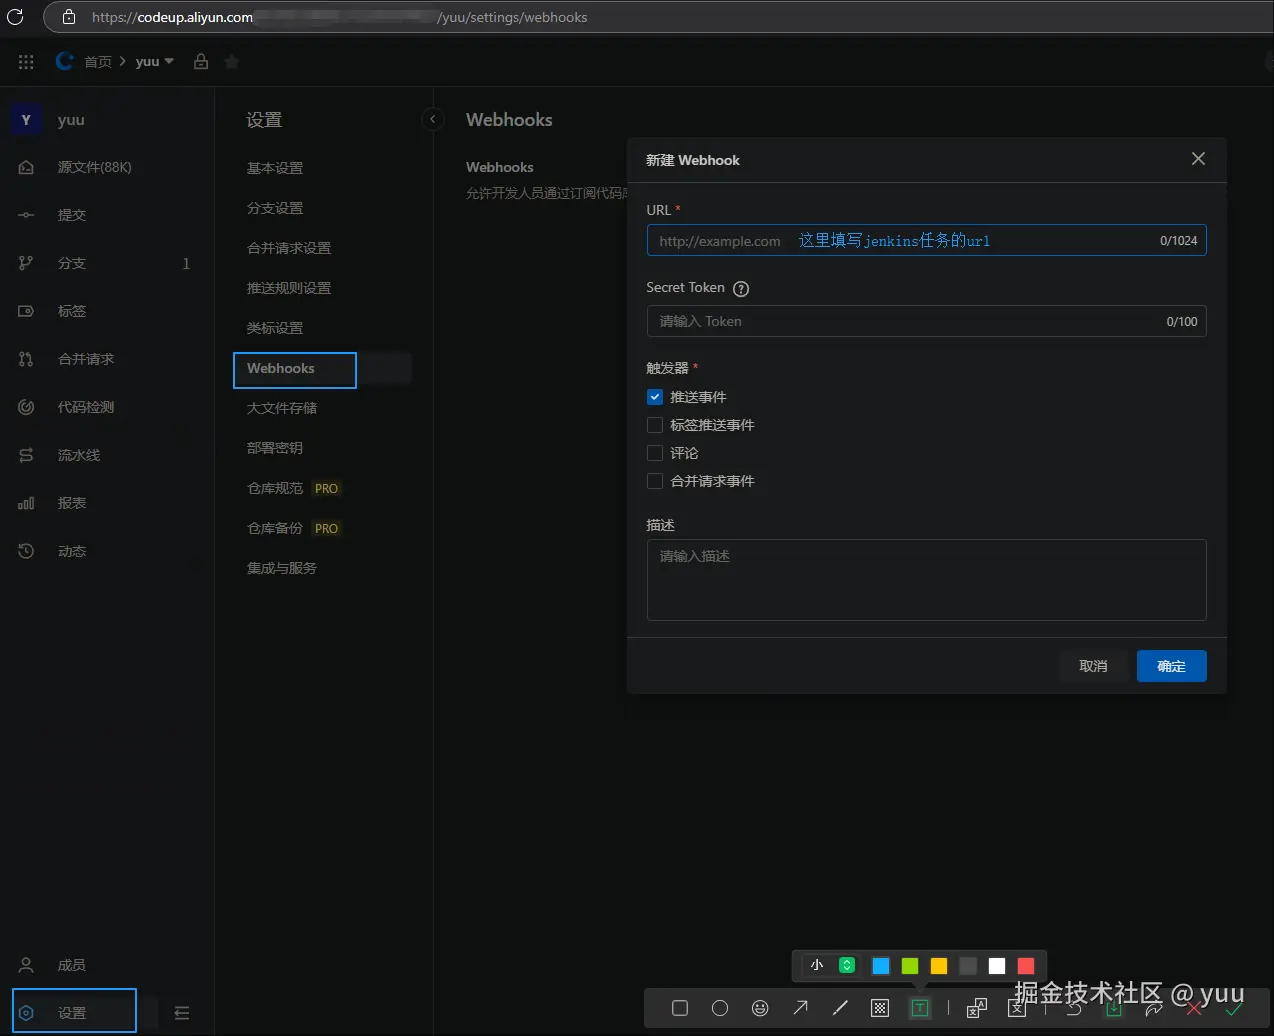The height and width of the screenshot is (1036, 1274).
Task: Open the emoji sticker tool
Action: click(760, 1008)
